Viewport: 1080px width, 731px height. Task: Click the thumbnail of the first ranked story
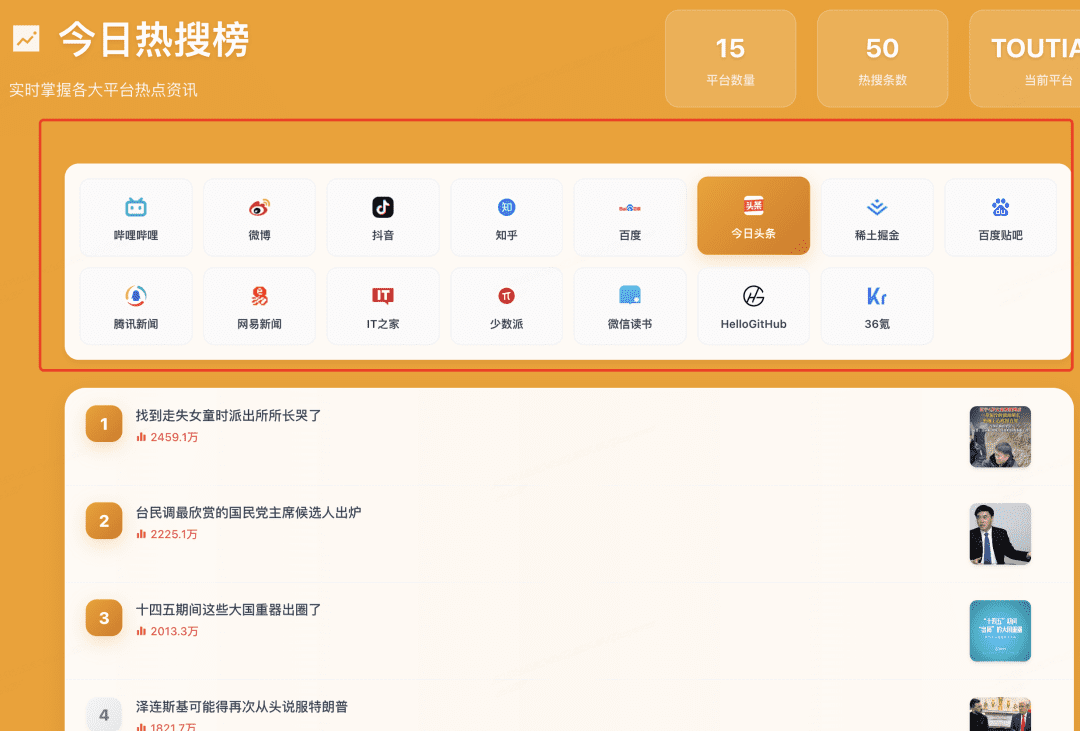click(1000, 436)
